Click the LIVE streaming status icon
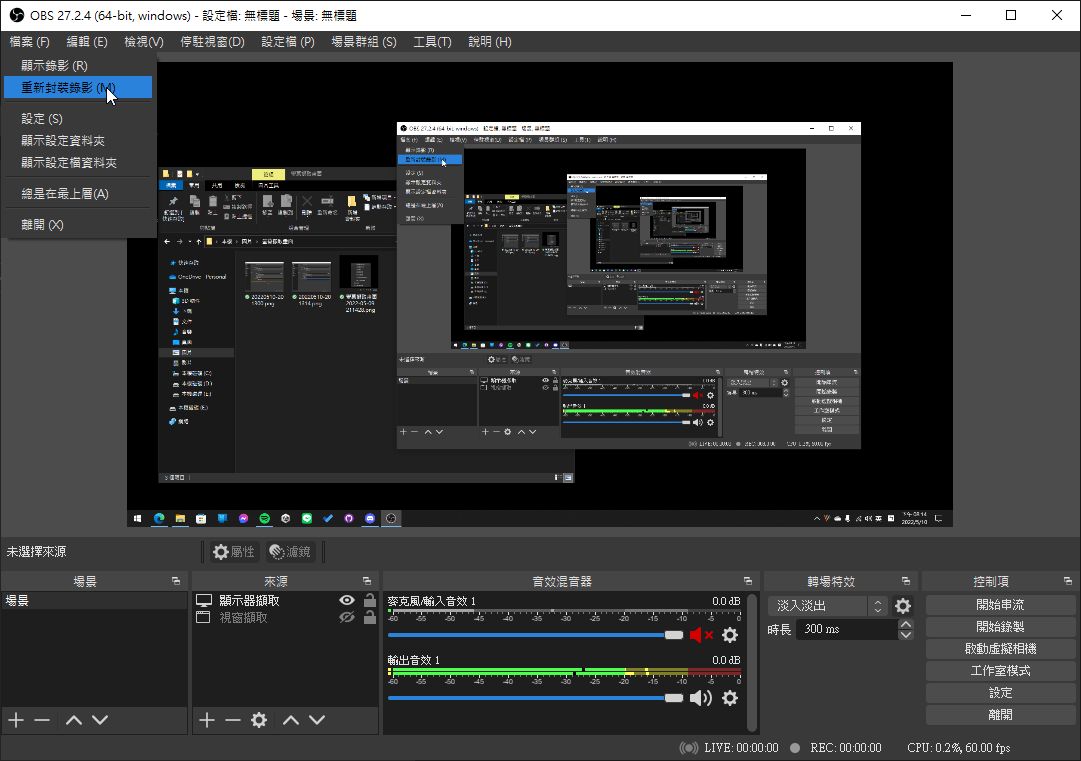The width and height of the screenshot is (1081, 761). click(688, 748)
